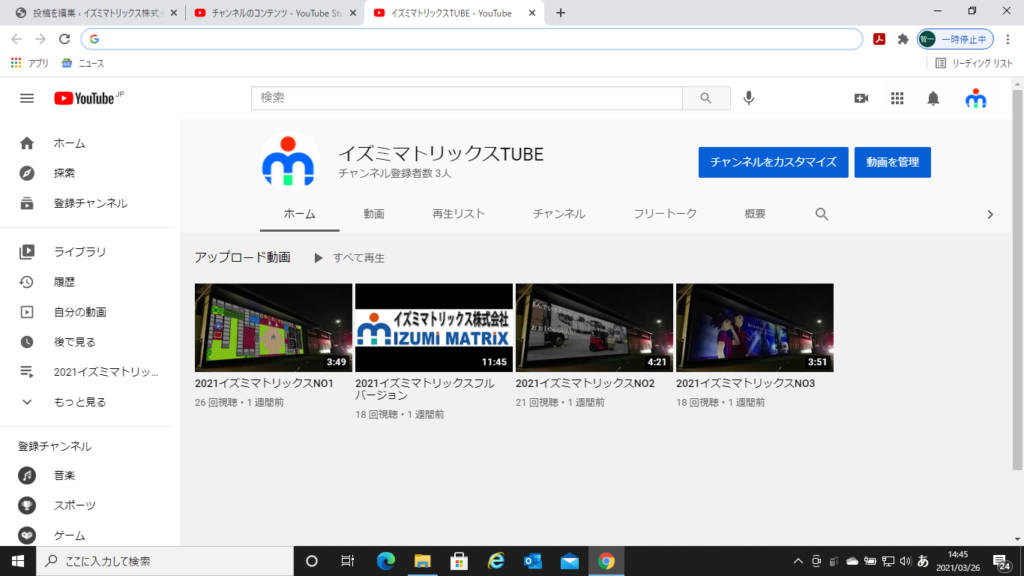
Task: Open 2021イズミマトリックスNO2 video thumbnail
Action: point(594,327)
